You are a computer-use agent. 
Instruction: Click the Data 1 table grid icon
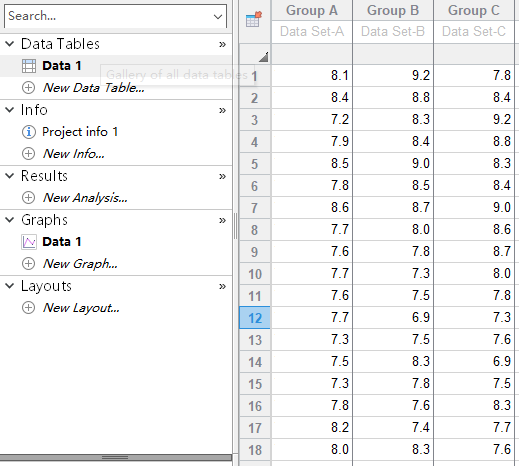click(x=29, y=66)
